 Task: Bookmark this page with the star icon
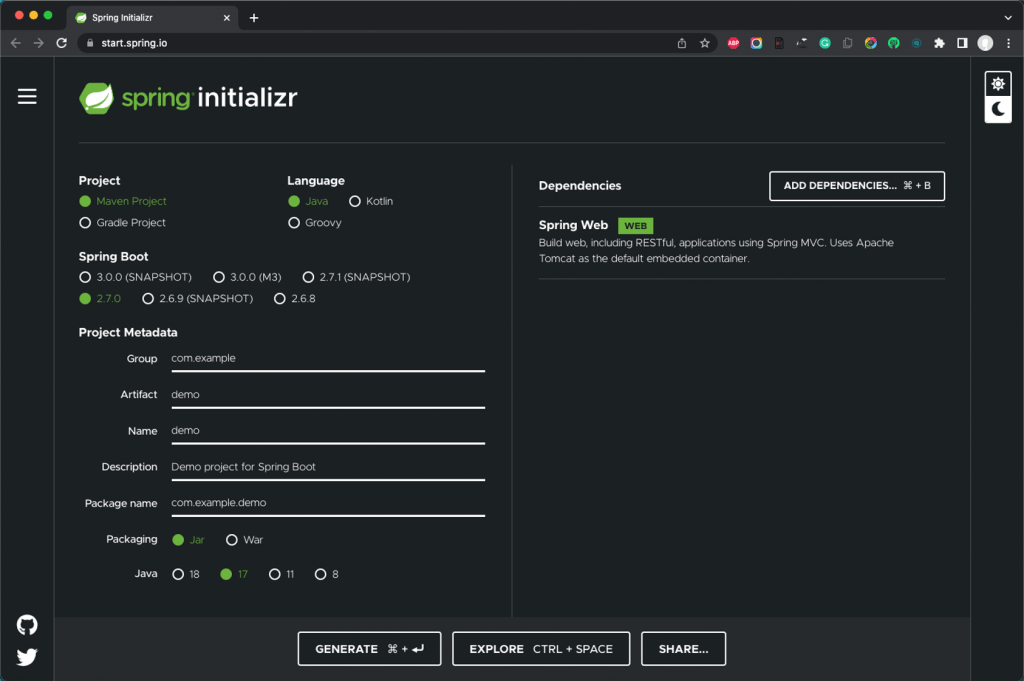pos(705,43)
